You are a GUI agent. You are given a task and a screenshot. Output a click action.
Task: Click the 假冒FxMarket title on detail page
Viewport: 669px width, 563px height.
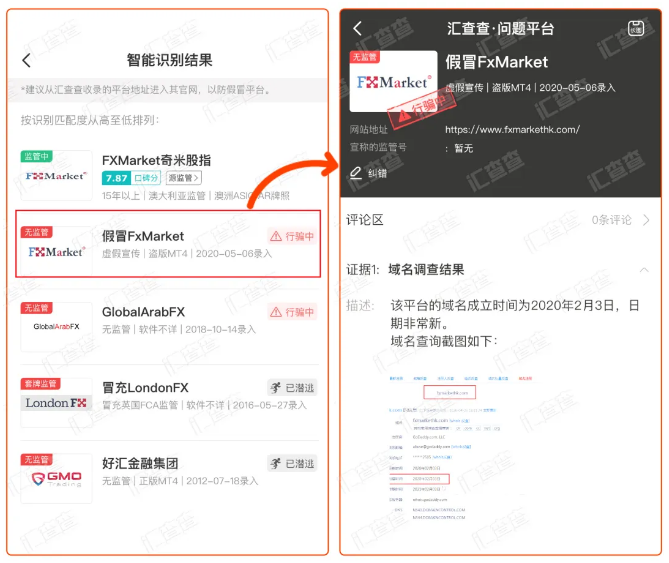(497, 62)
